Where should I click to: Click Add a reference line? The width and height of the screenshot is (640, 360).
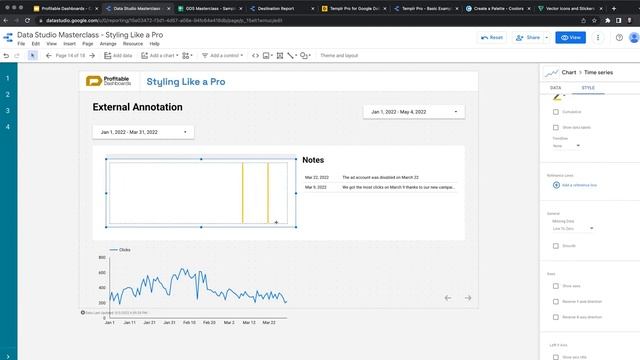coord(576,185)
